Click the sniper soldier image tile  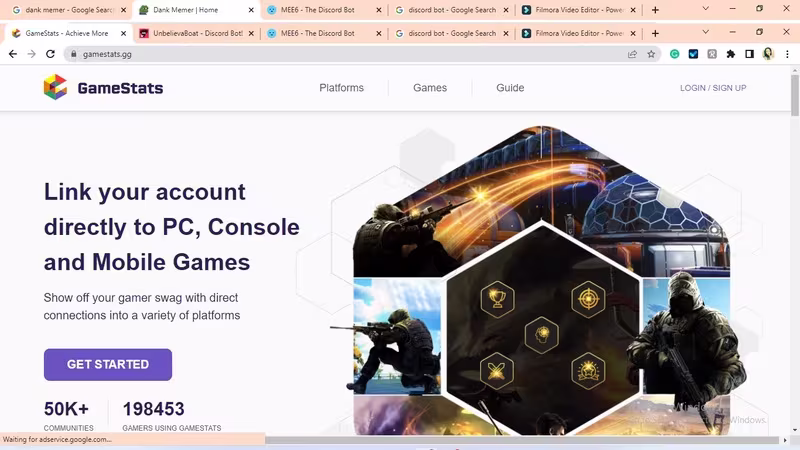point(396,337)
